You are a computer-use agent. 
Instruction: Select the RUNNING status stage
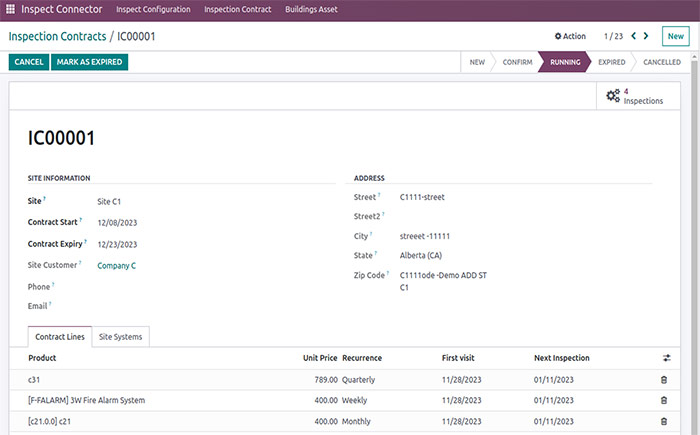point(565,62)
